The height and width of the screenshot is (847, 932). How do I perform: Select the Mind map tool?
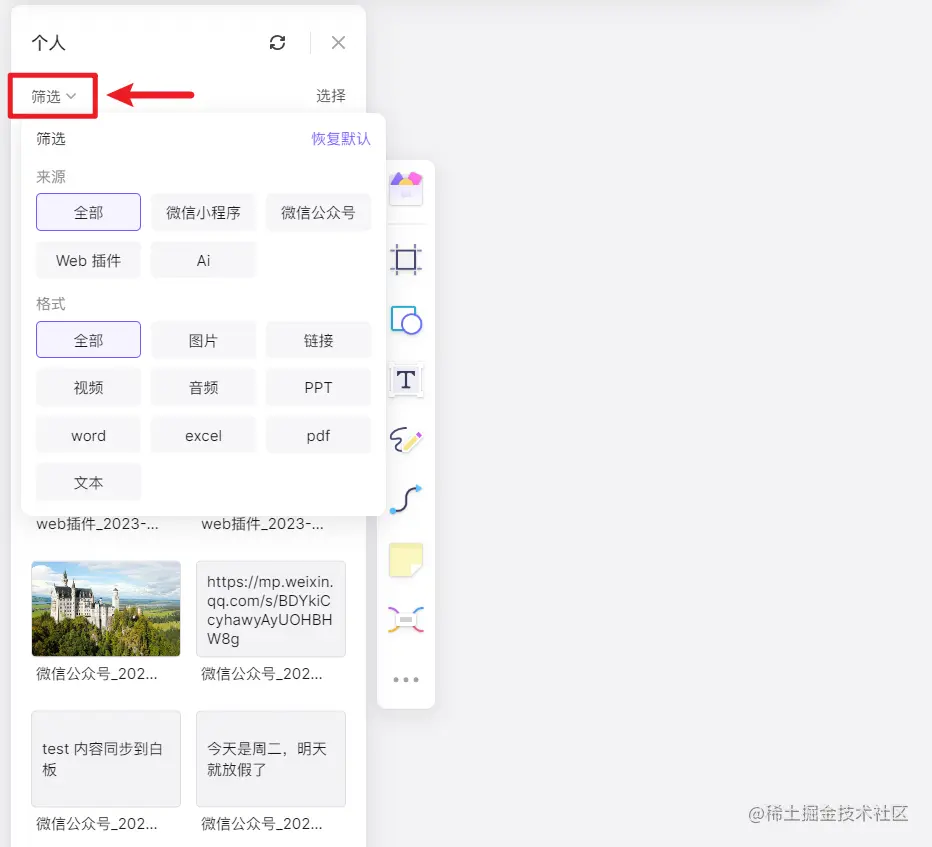[x=406, y=619]
